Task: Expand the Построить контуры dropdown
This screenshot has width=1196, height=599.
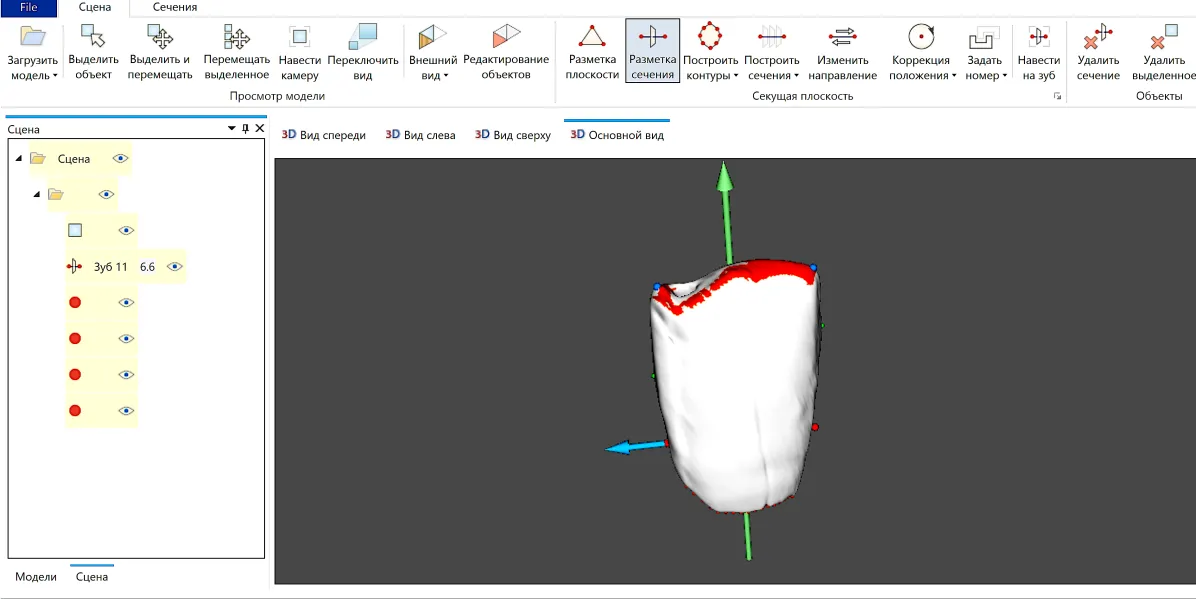Action: click(711, 75)
